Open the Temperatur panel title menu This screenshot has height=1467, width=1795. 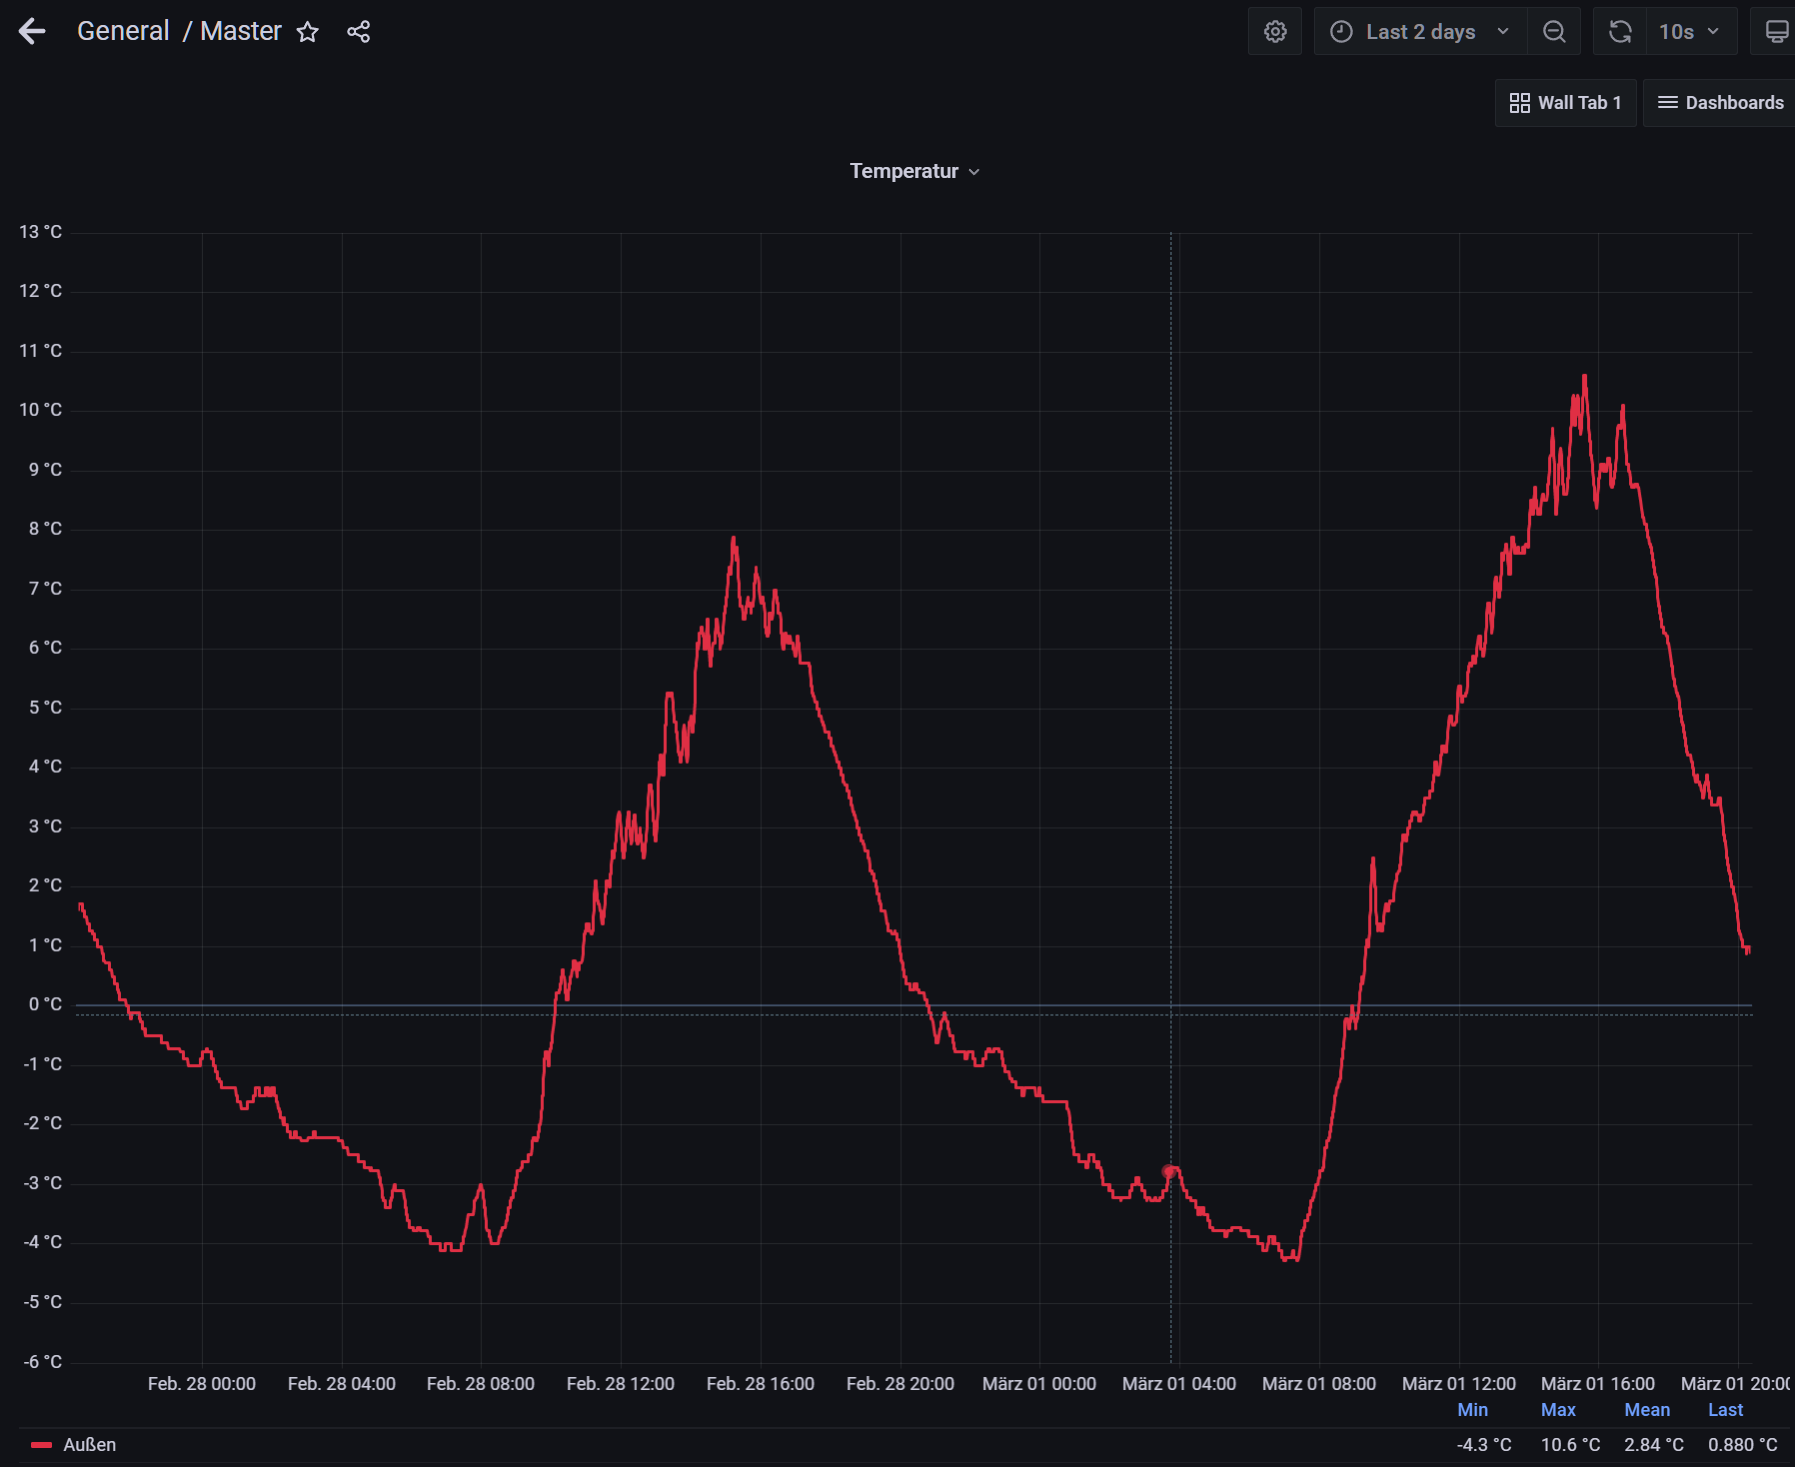914,171
